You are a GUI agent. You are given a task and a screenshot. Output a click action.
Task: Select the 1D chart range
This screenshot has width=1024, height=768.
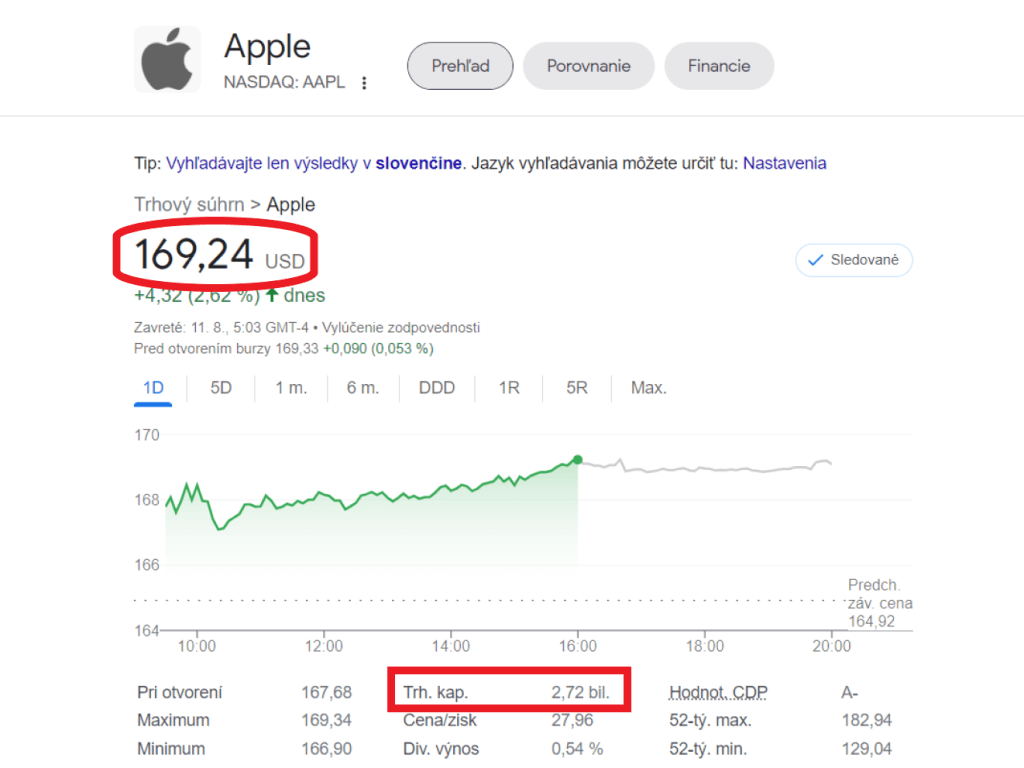pos(153,388)
